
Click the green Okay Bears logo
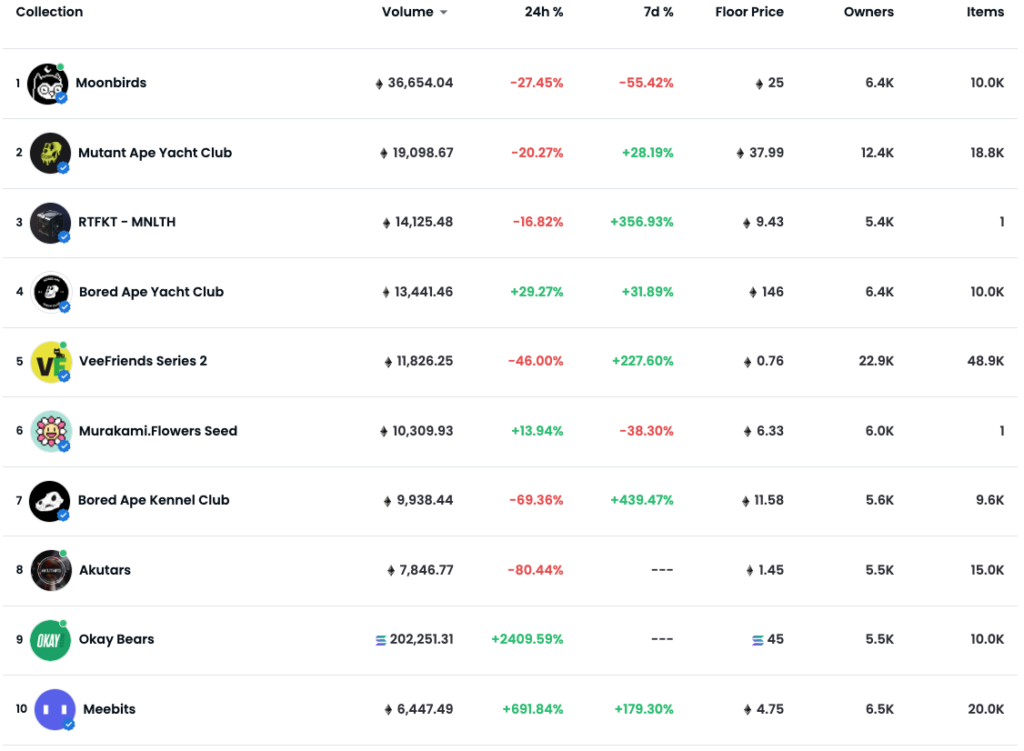point(50,640)
